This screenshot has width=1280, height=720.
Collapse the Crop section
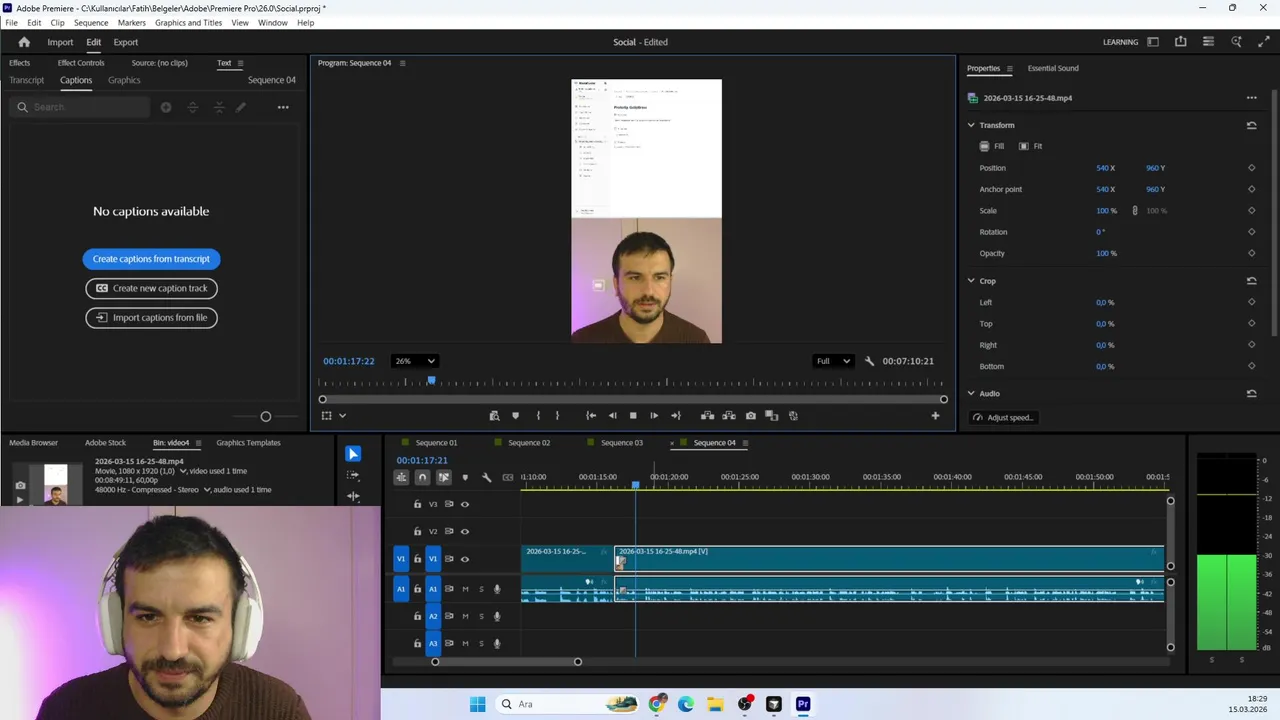[x=971, y=281]
